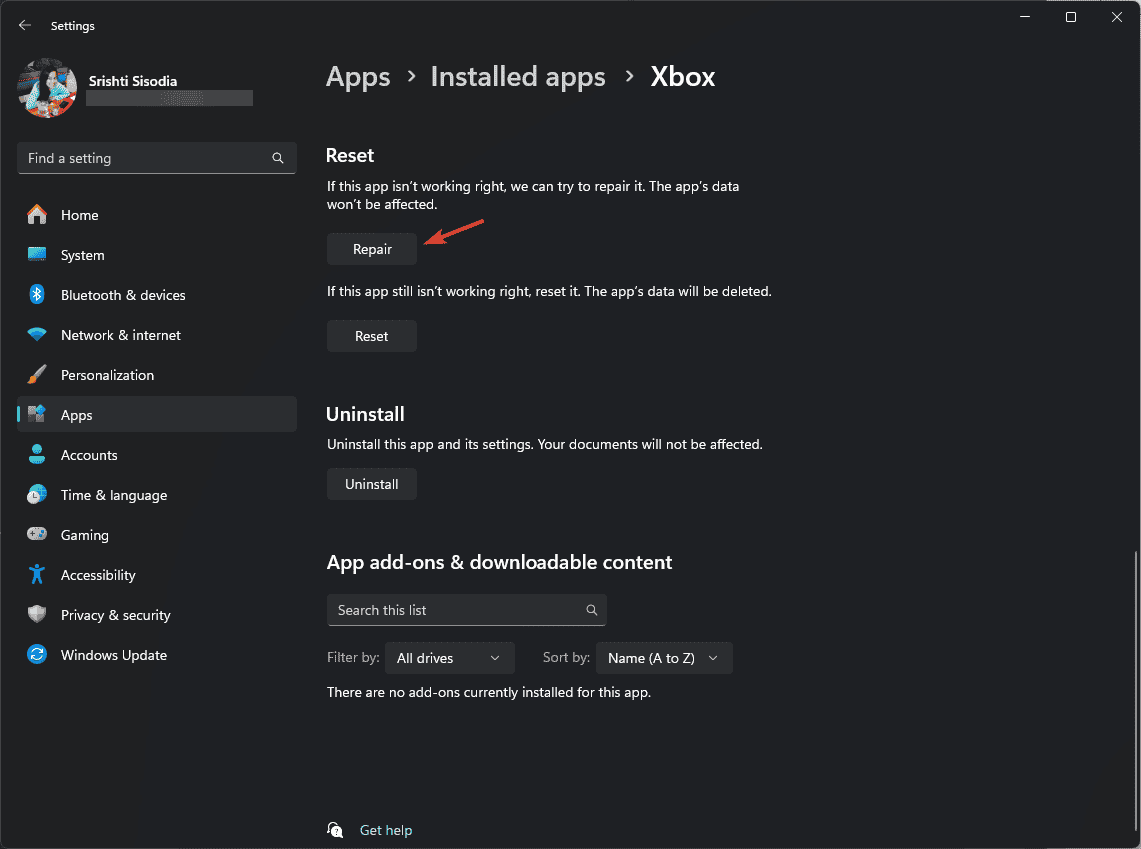The width and height of the screenshot is (1141, 849).
Task: Select Network & internet
Action: 156,335
